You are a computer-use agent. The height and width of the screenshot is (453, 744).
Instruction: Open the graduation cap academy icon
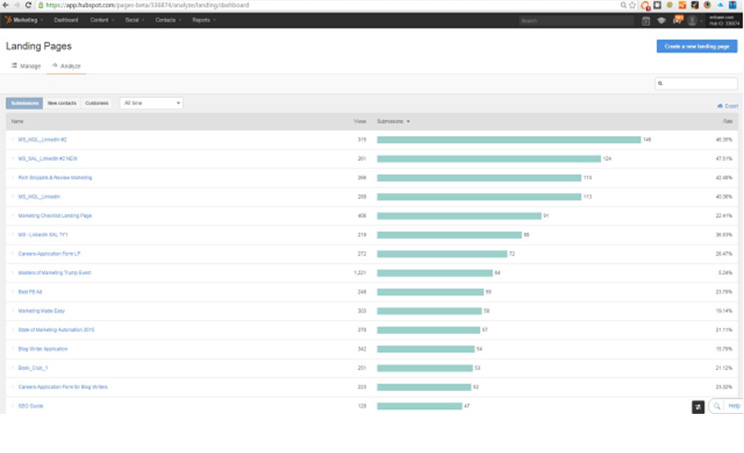coord(661,20)
